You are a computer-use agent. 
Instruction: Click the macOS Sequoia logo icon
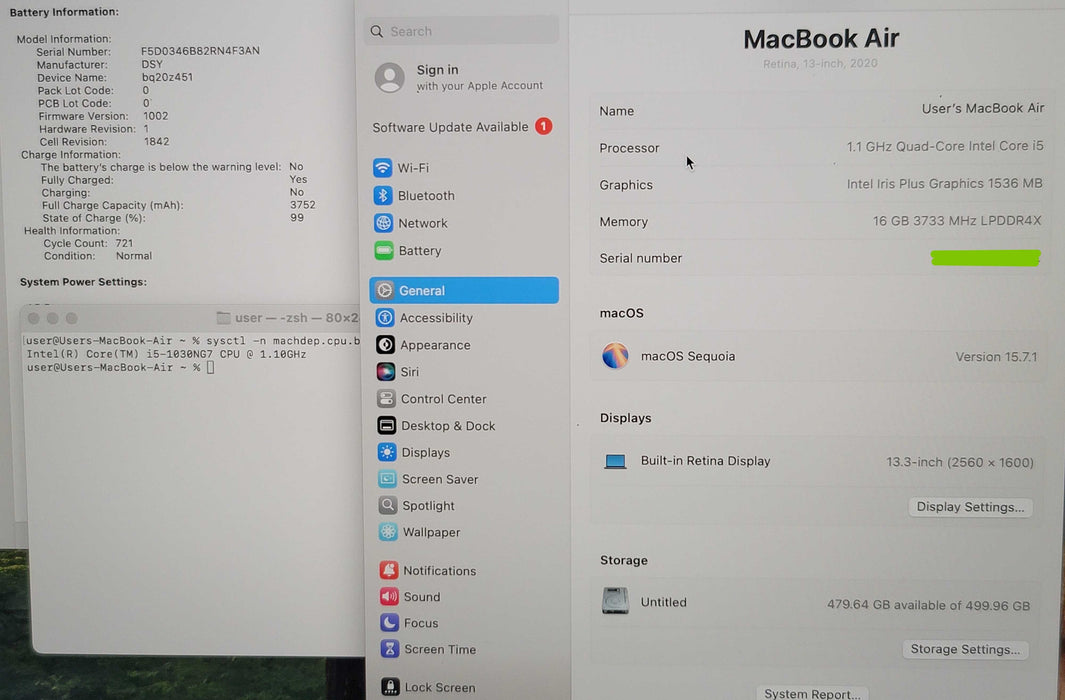(615, 356)
